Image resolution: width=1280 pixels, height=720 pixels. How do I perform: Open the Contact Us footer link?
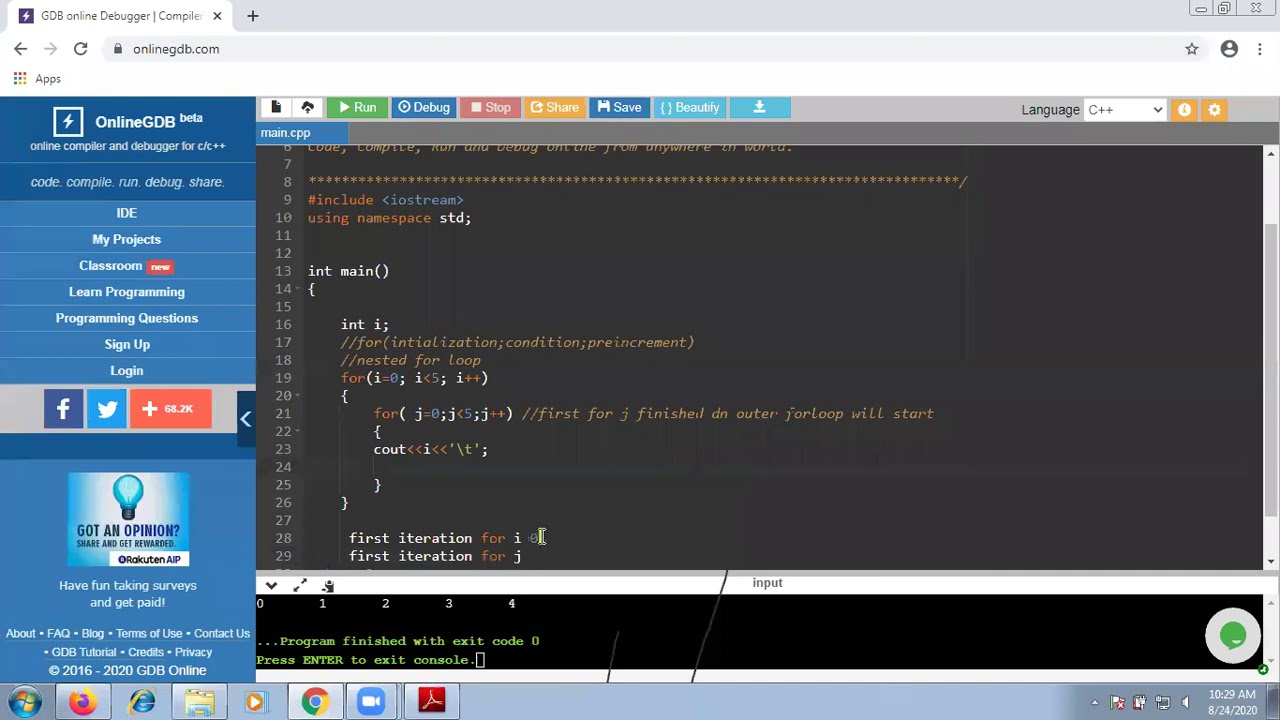pyautogui.click(x=222, y=633)
